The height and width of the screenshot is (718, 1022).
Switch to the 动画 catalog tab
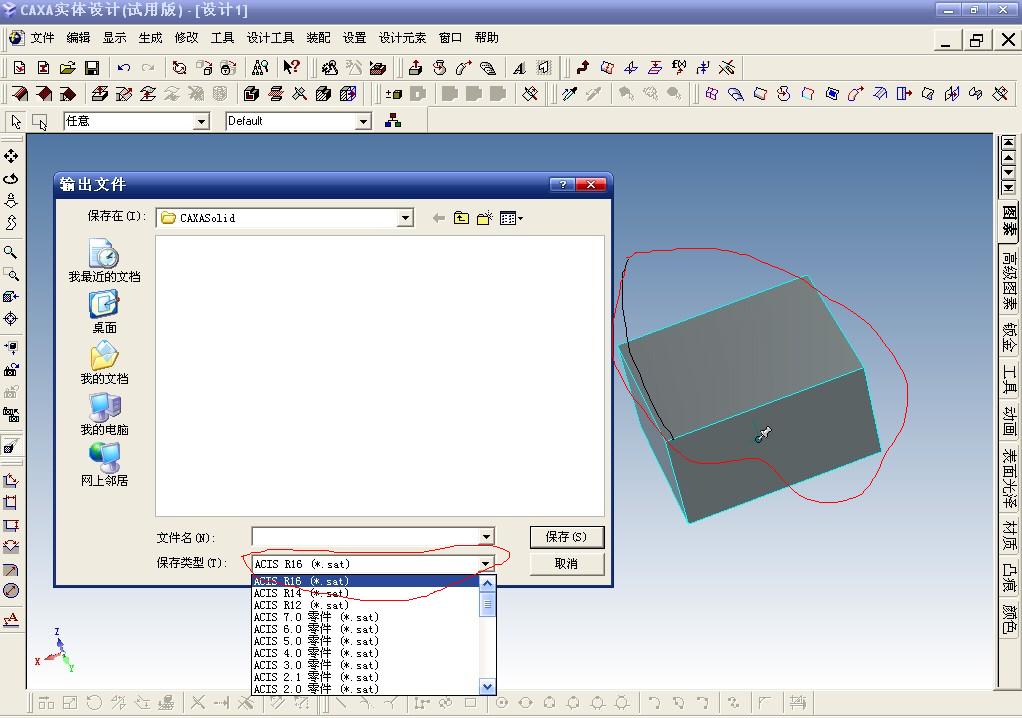pos(1008,422)
